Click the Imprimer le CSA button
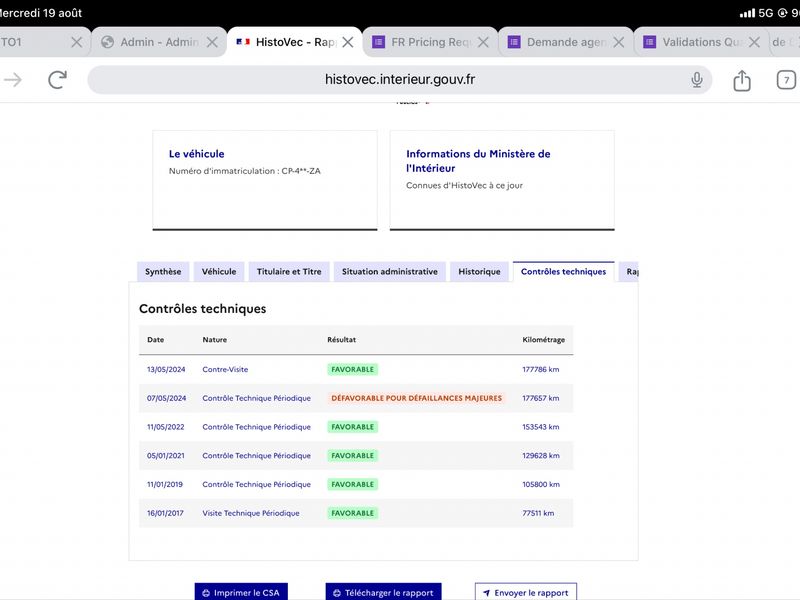The width and height of the screenshot is (800, 600). (x=241, y=592)
